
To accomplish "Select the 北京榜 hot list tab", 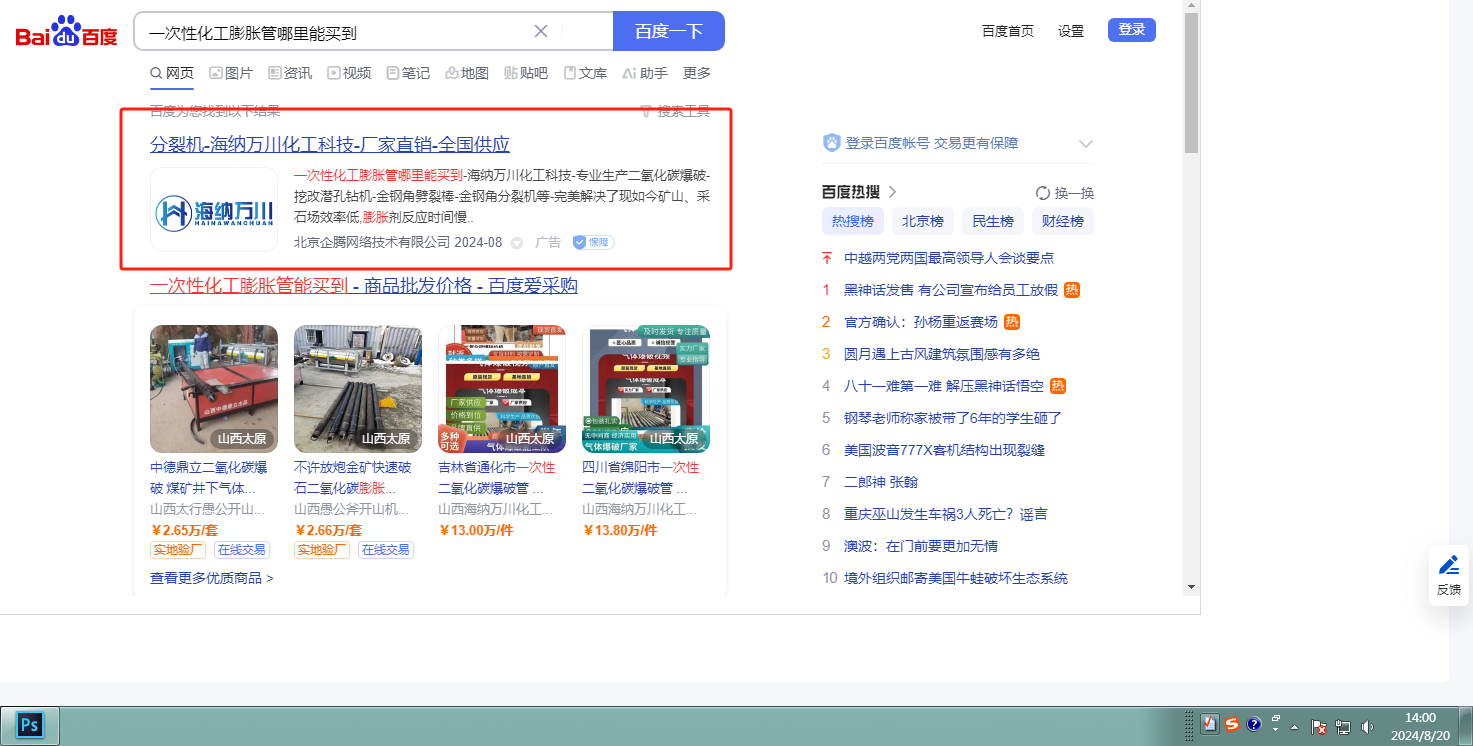I will [x=923, y=221].
